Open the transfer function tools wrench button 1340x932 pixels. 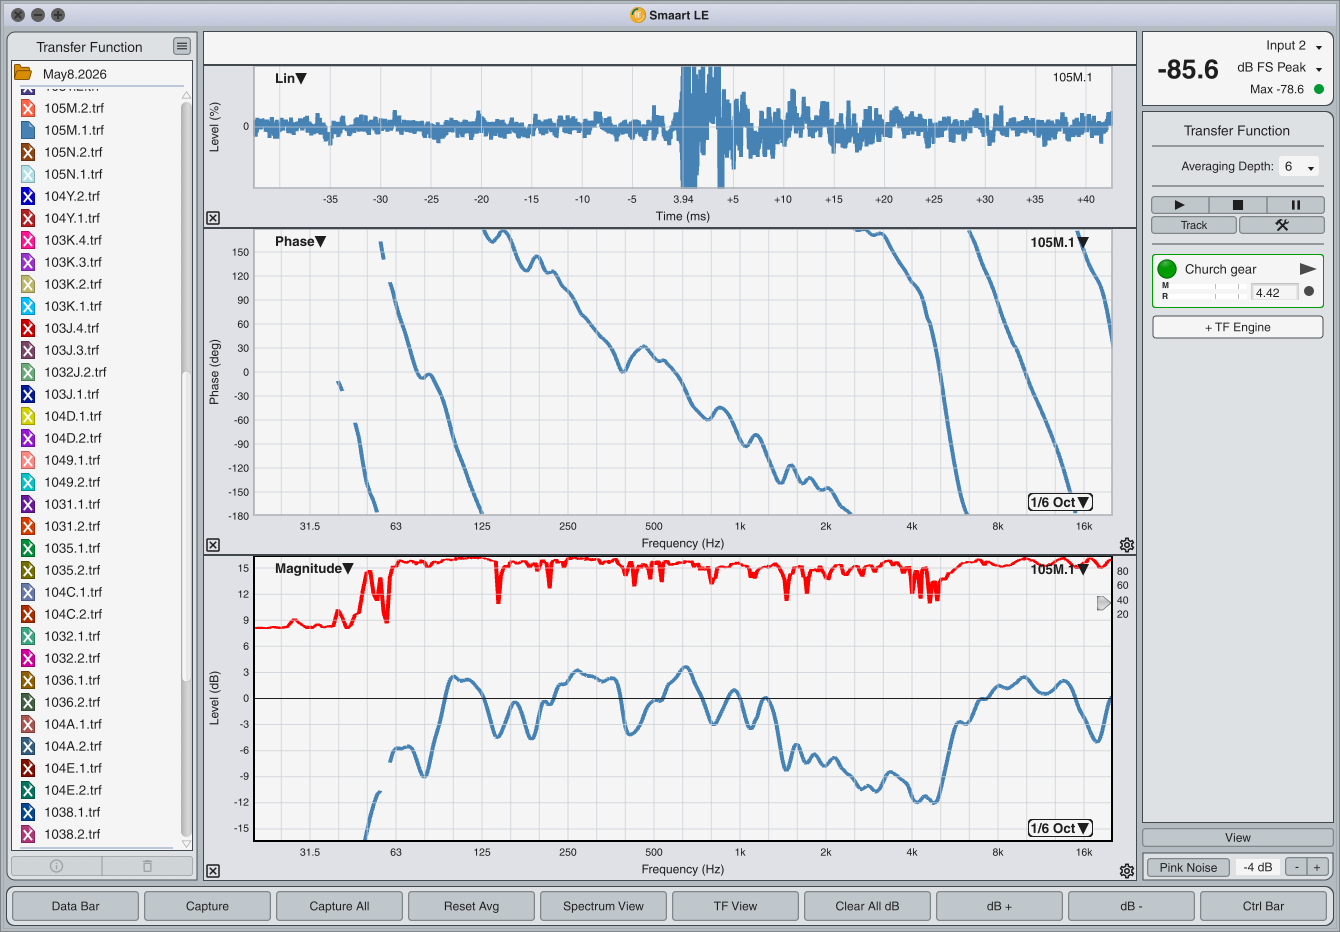pyautogui.click(x=1281, y=225)
